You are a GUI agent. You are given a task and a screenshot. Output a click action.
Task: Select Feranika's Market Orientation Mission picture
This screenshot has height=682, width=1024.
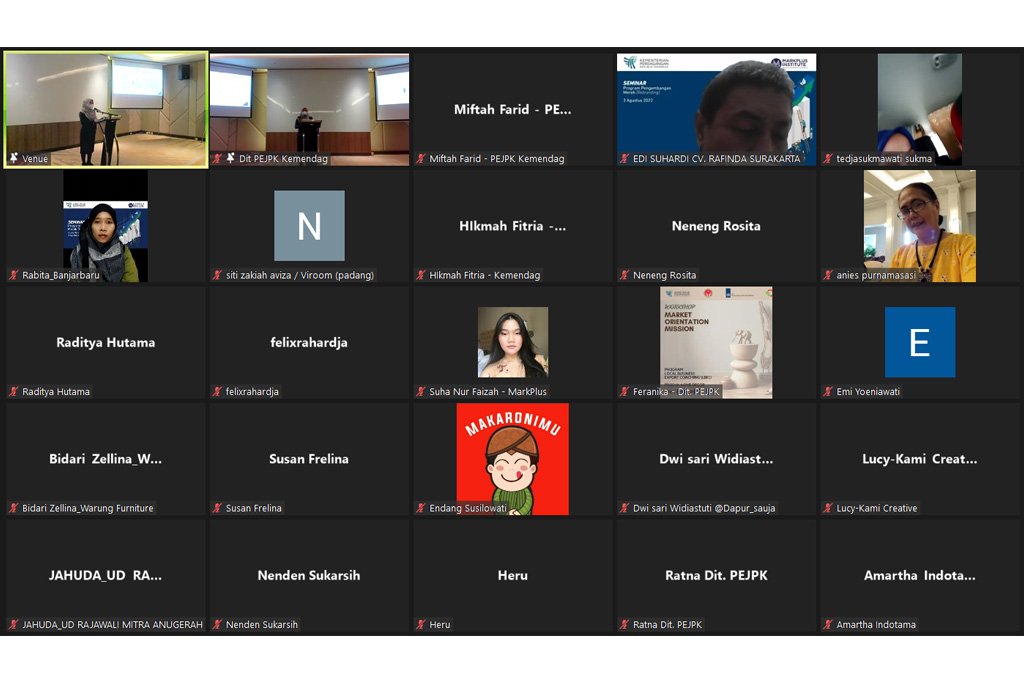716,342
